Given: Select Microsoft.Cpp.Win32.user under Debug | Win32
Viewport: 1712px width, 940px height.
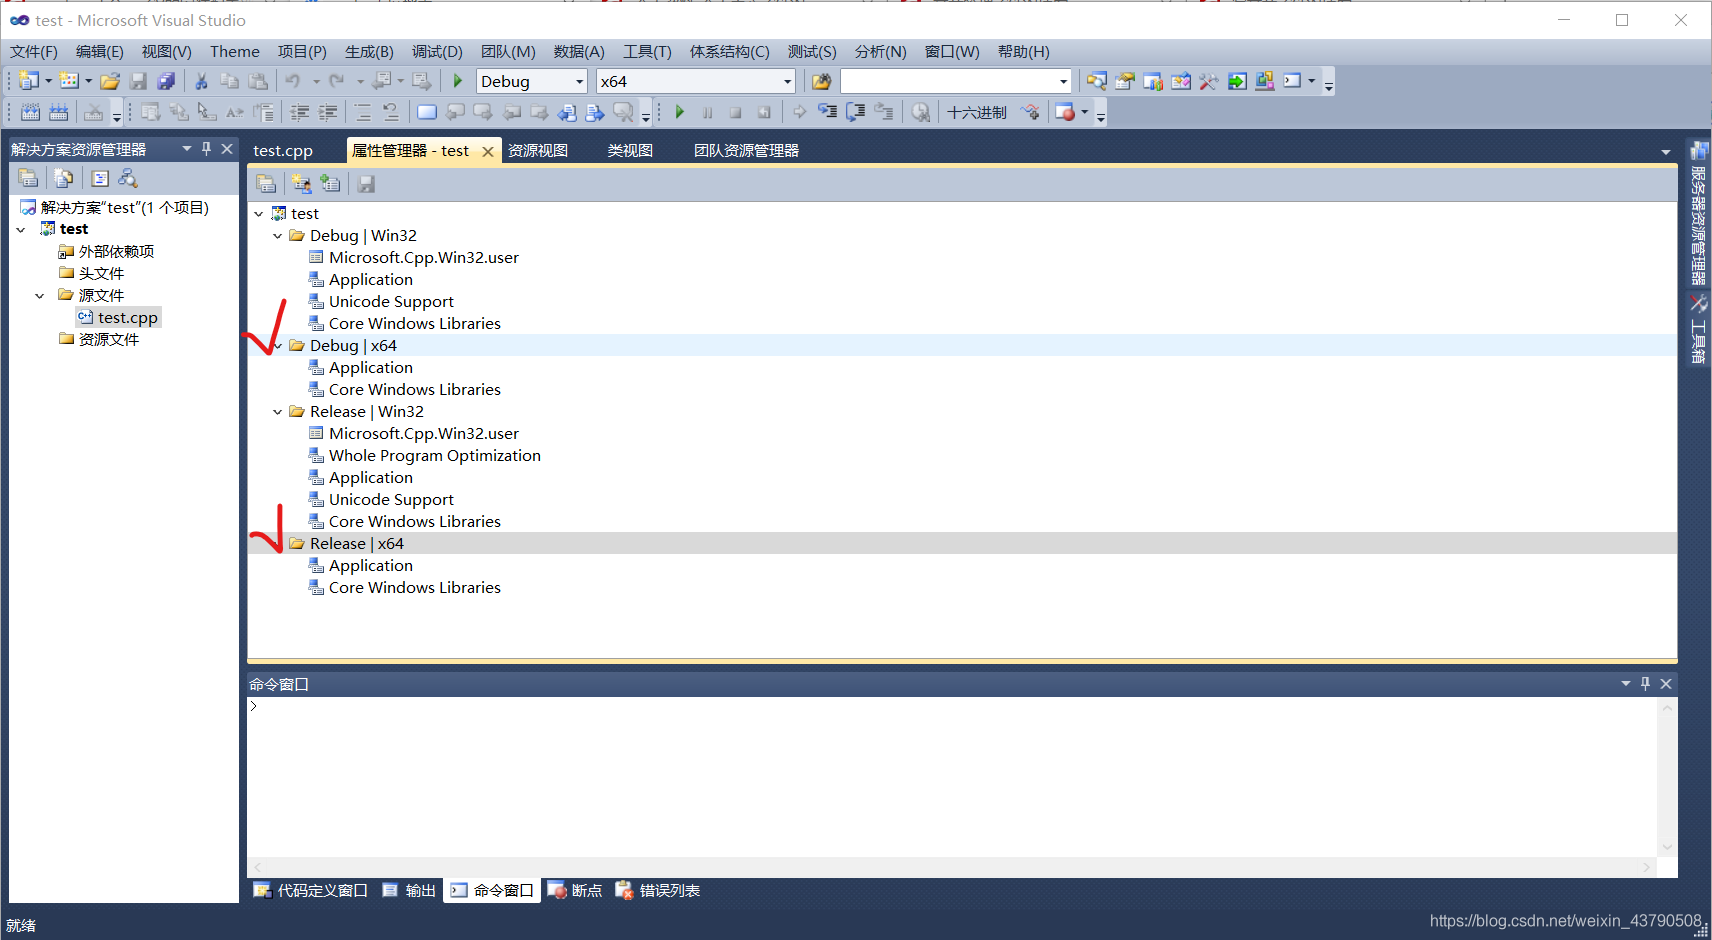Looking at the screenshot, I should 424,257.
